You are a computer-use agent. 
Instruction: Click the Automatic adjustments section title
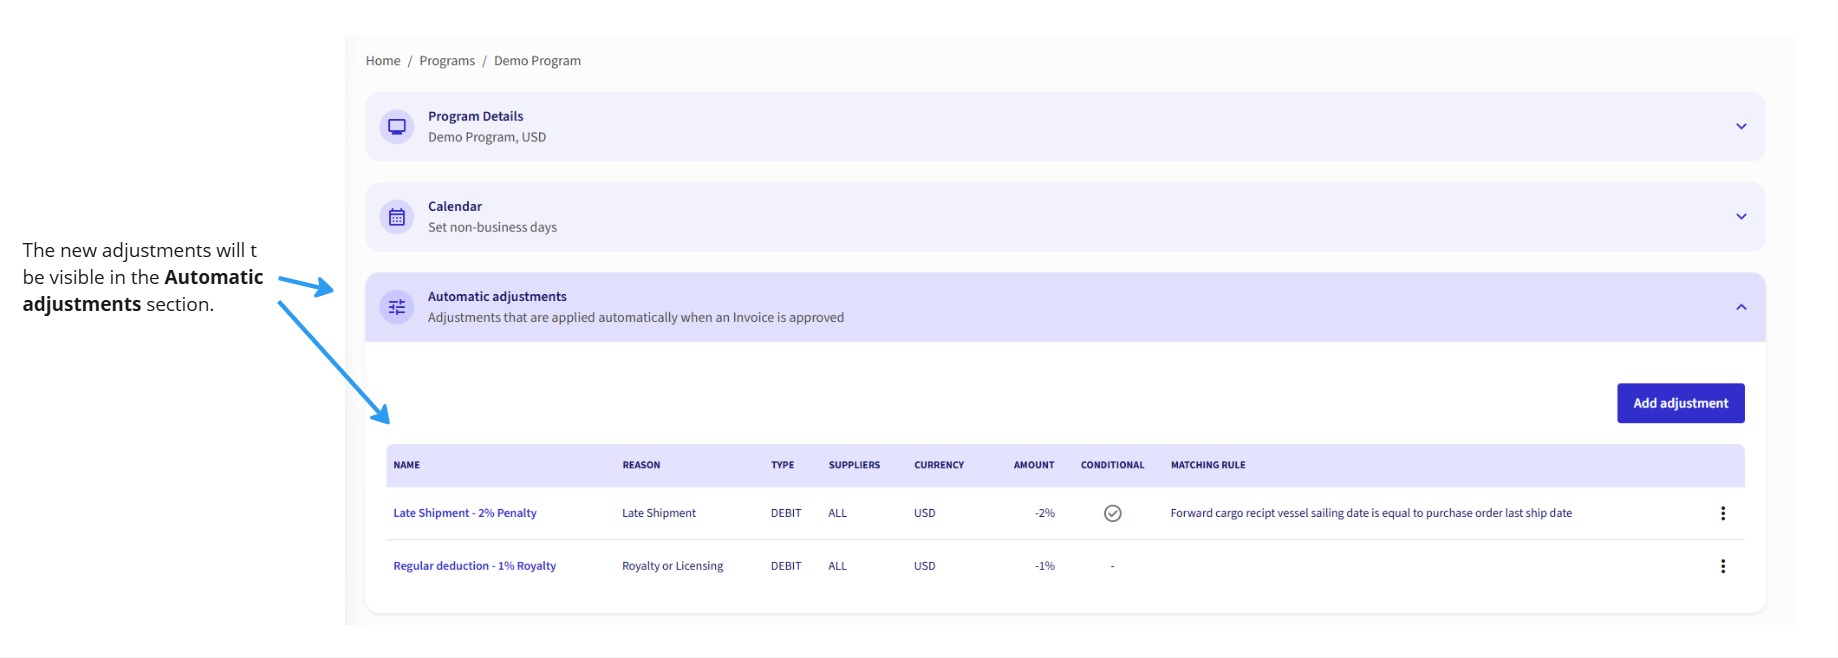(x=497, y=296)
